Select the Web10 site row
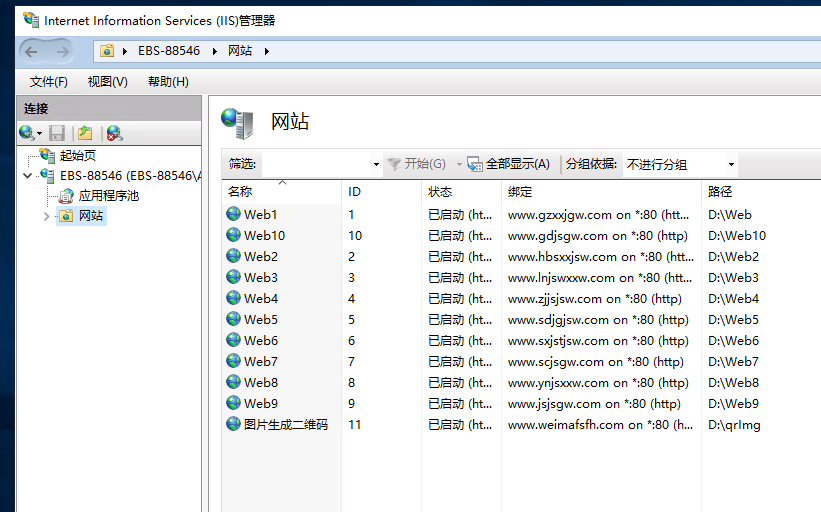This screenshot has height=512, width=821. (265, 236)
